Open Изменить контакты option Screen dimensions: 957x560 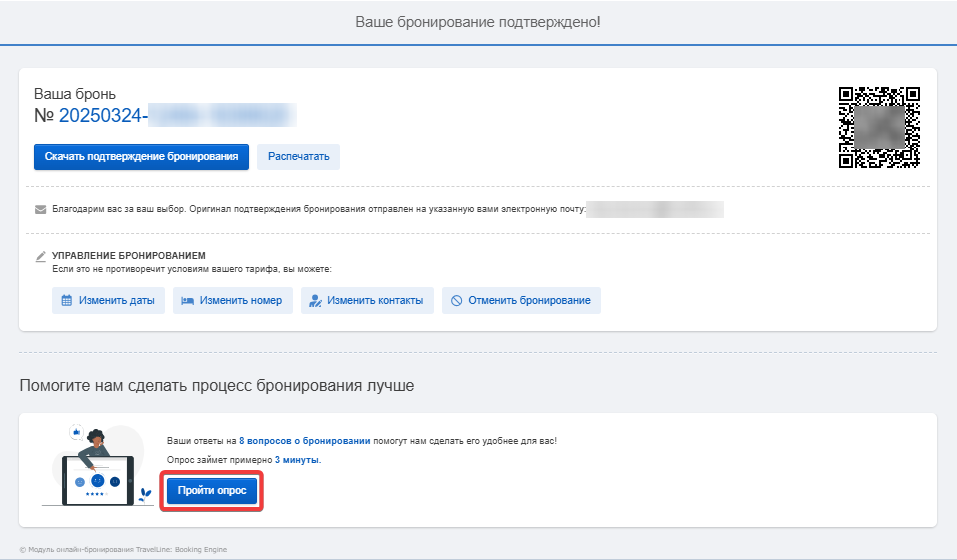(x=367, y=300)
